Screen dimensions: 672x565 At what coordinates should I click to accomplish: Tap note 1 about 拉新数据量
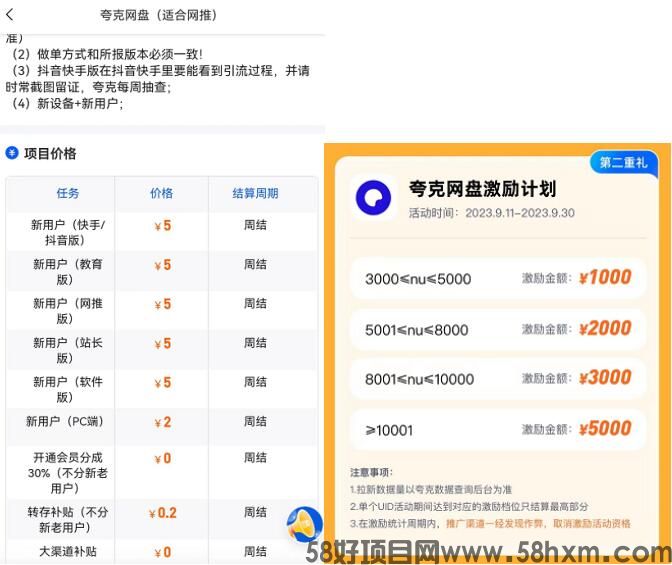point(431,490)
